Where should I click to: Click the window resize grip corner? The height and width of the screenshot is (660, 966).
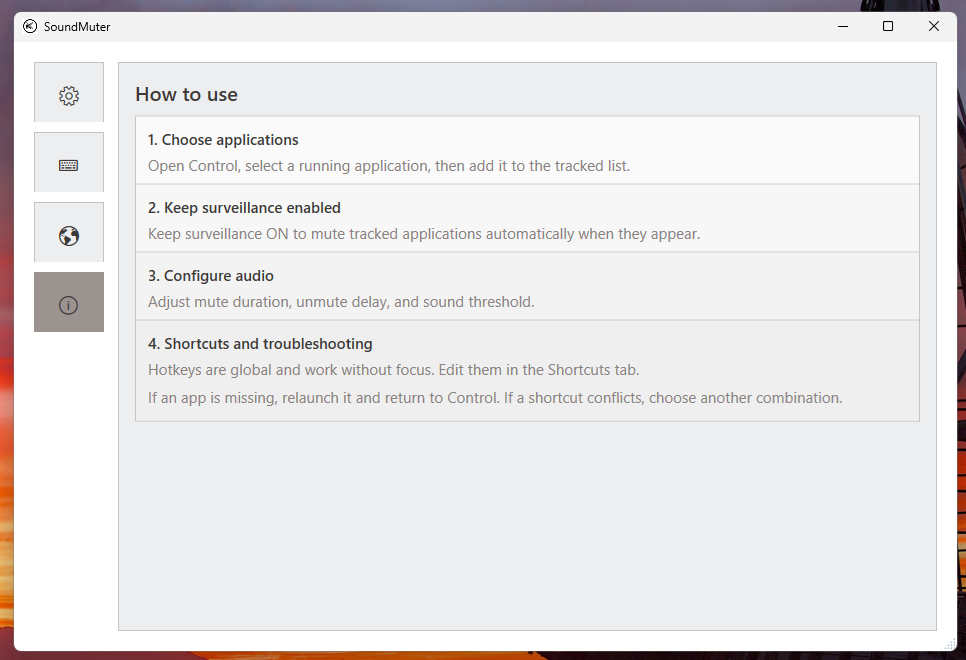pyautogui.click(x=950, y=644)
